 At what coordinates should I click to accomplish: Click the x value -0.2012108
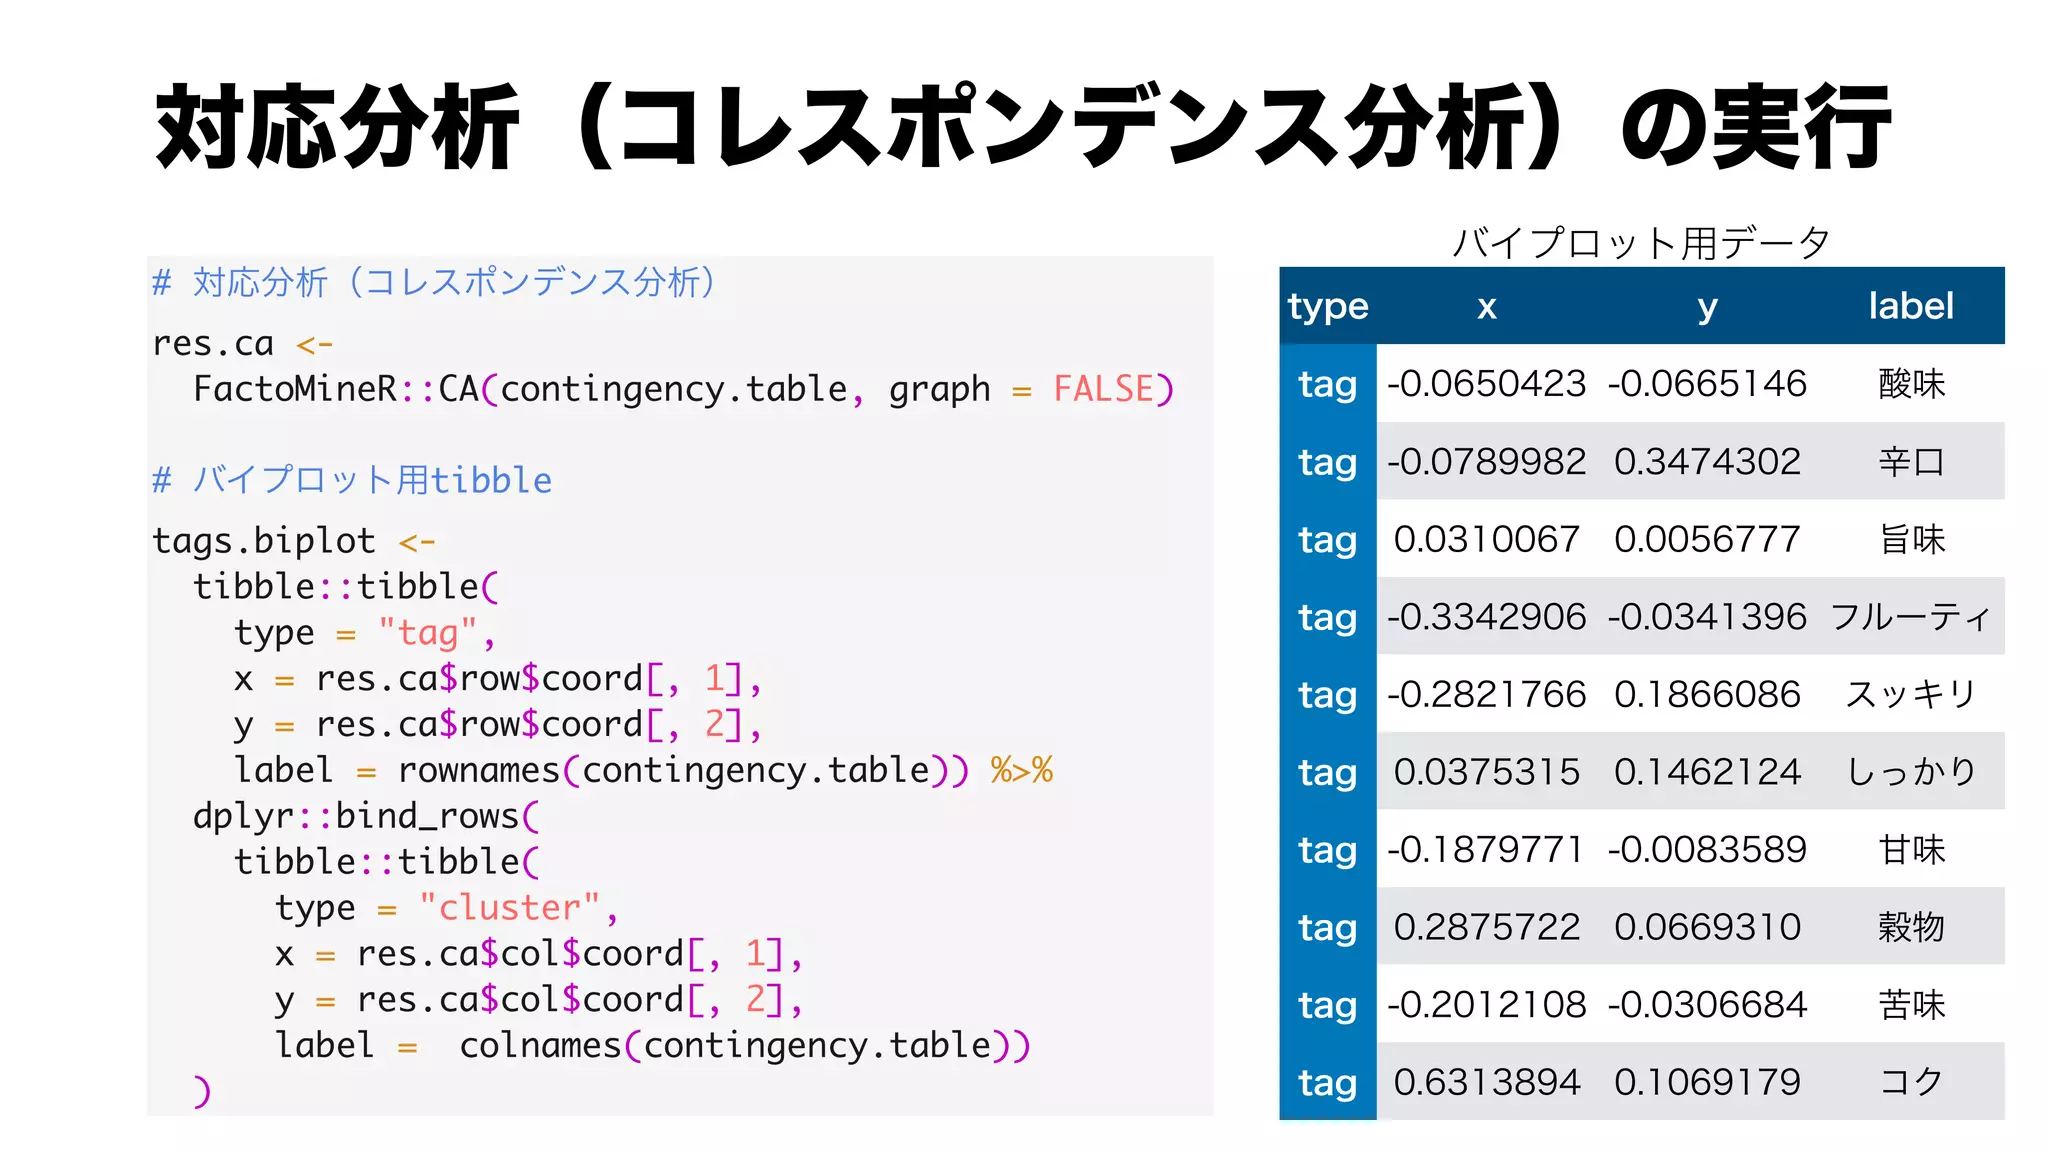click(x=1487, y=1005)
